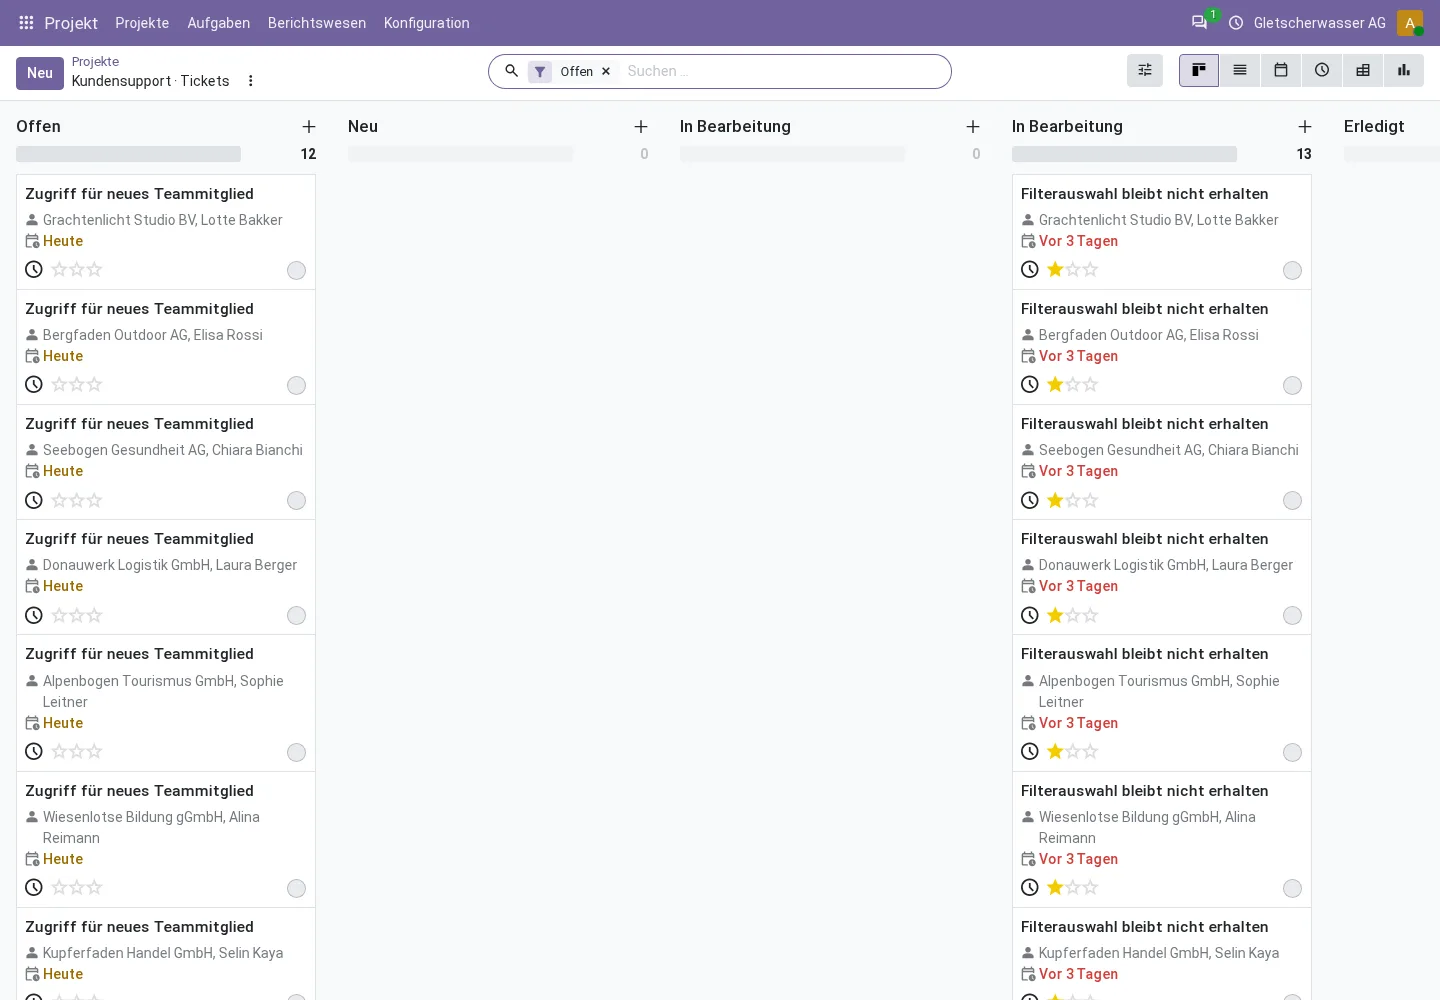
Task: Add a task in Offen column
Action: tap(309, 127)
